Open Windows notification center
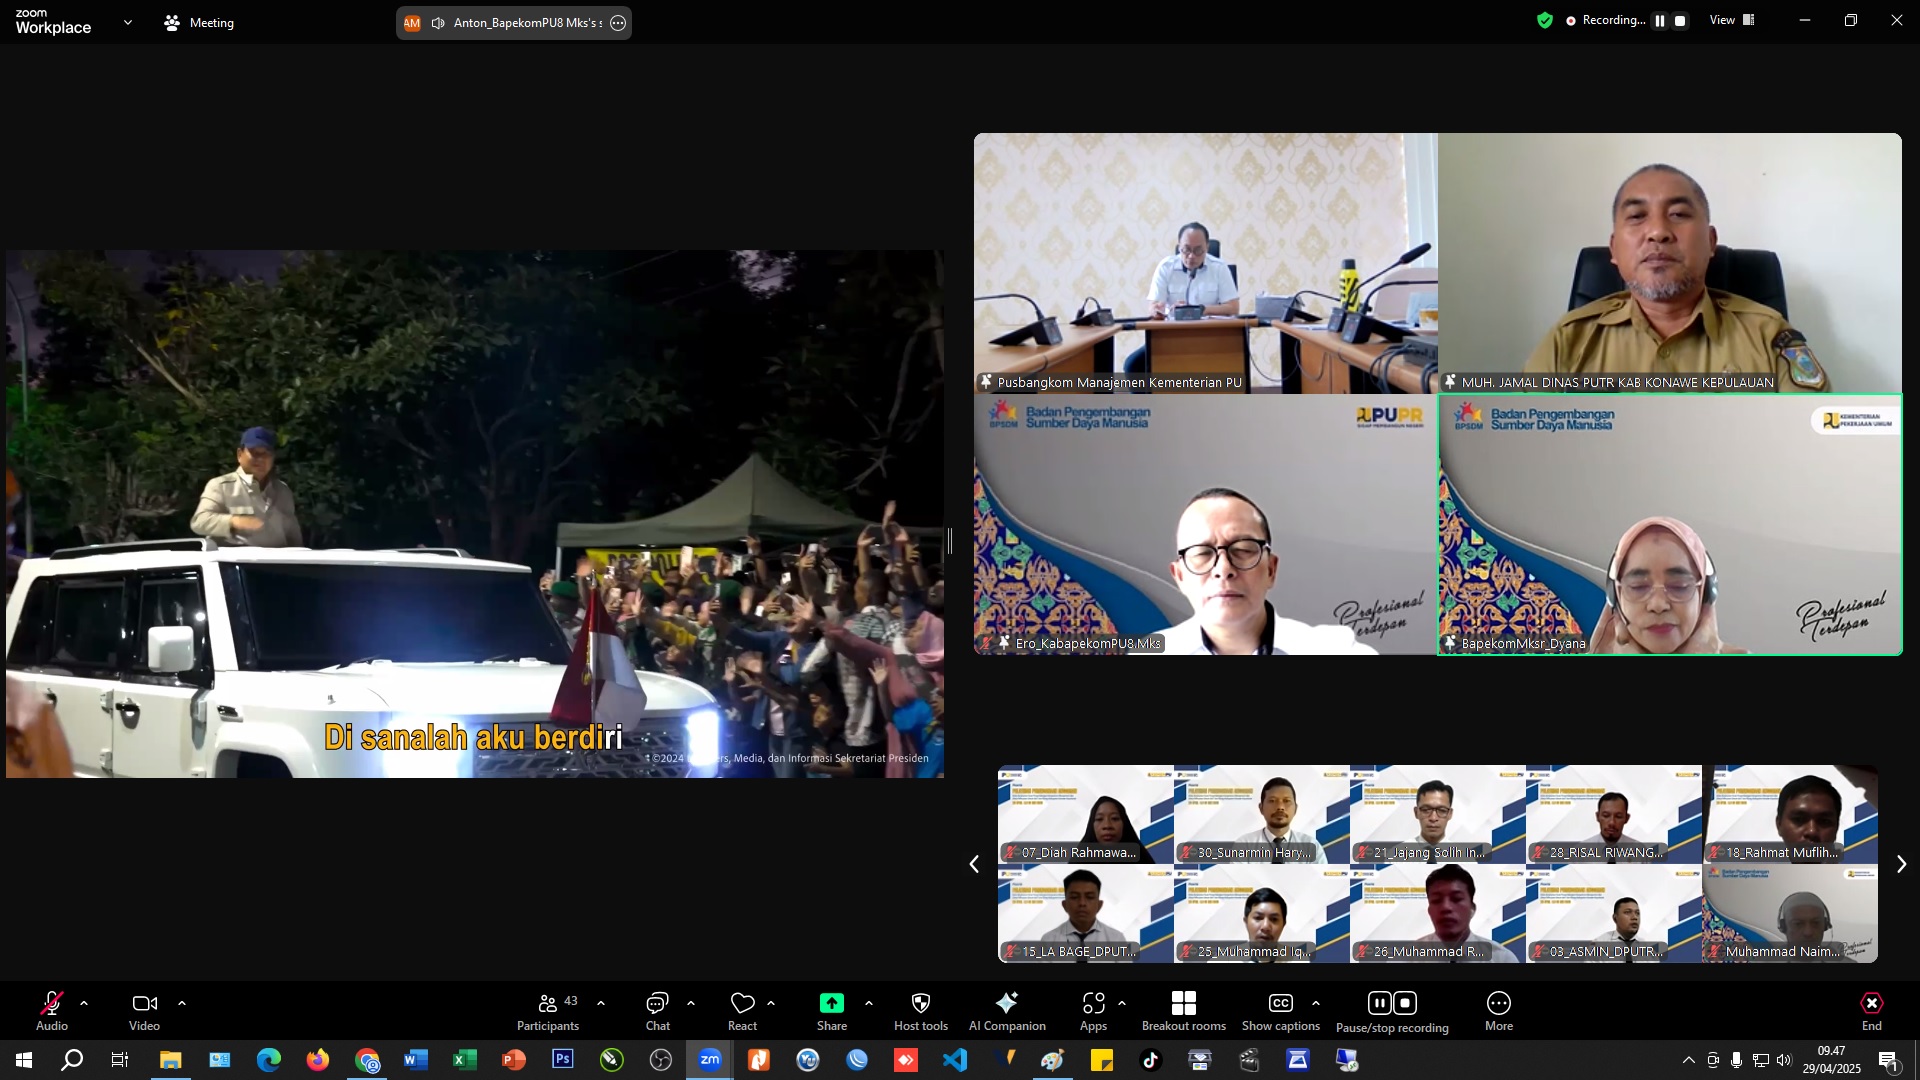This screenshot has width=1920, height=1080. click(x=1888, y=1060)
